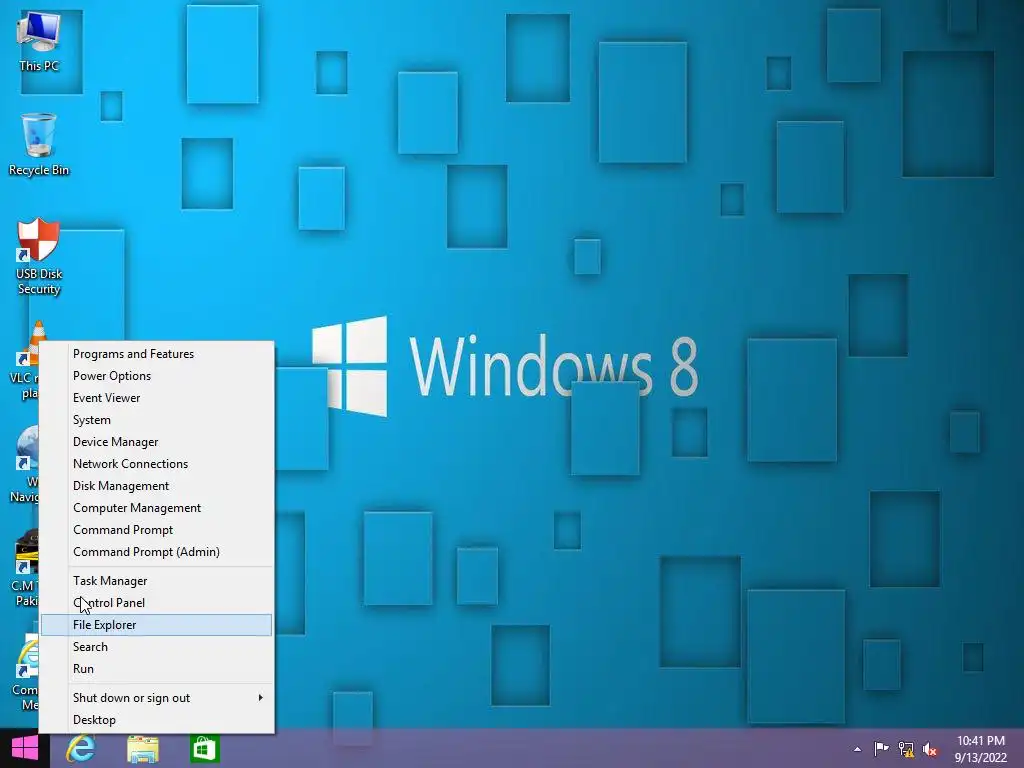
Task: Select the Recycle Bin desktop icon
Action: point(39,144)
